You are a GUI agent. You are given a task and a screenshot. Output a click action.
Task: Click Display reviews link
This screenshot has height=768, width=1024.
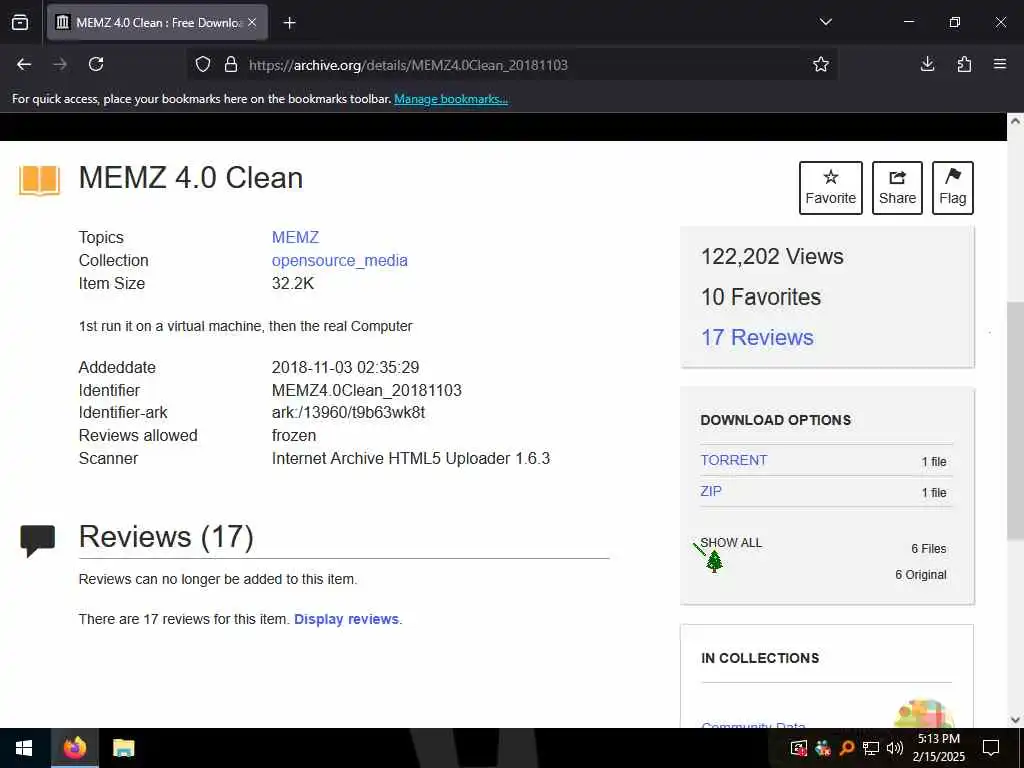click(x=346, y=619)
